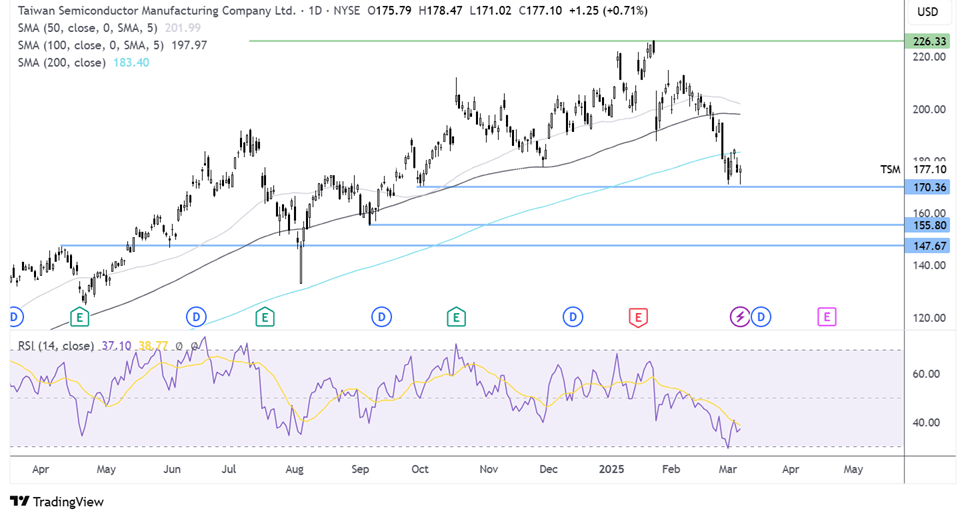Open the green E earnings marker in mid-October
The width and height of the screenshot is (967, 519).
pos(456,317)
